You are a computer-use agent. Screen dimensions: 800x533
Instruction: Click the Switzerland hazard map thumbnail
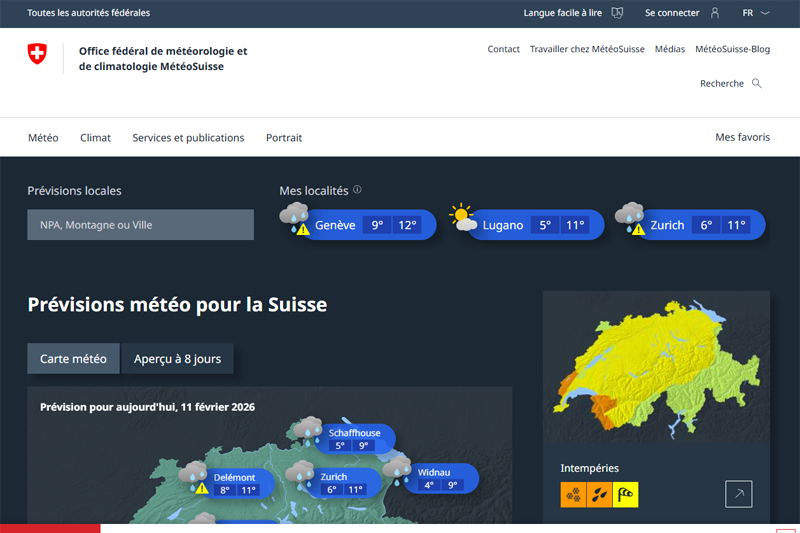point(656,367)
